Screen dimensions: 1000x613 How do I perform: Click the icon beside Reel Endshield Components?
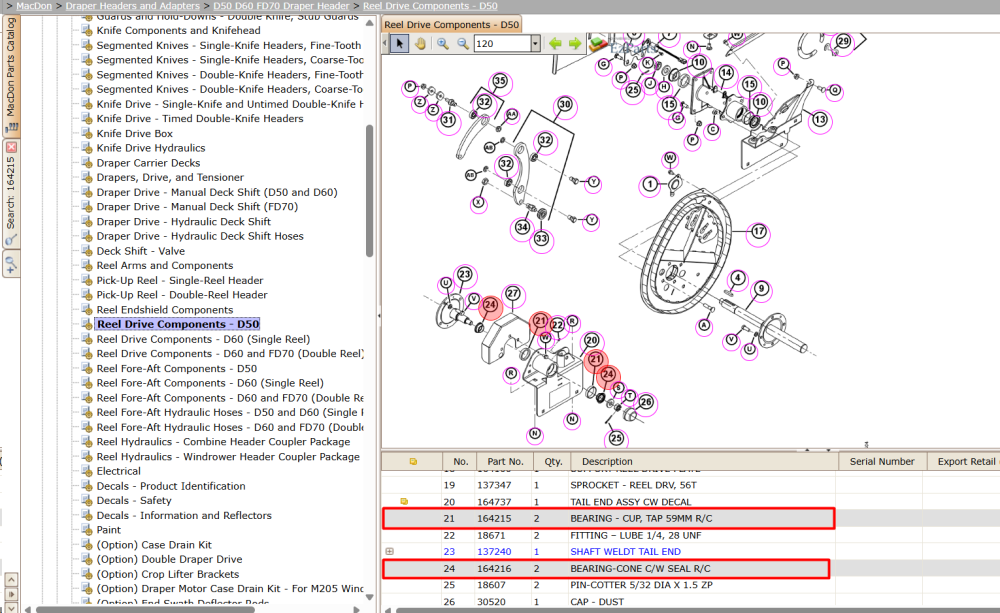click(x=87, y=309)
